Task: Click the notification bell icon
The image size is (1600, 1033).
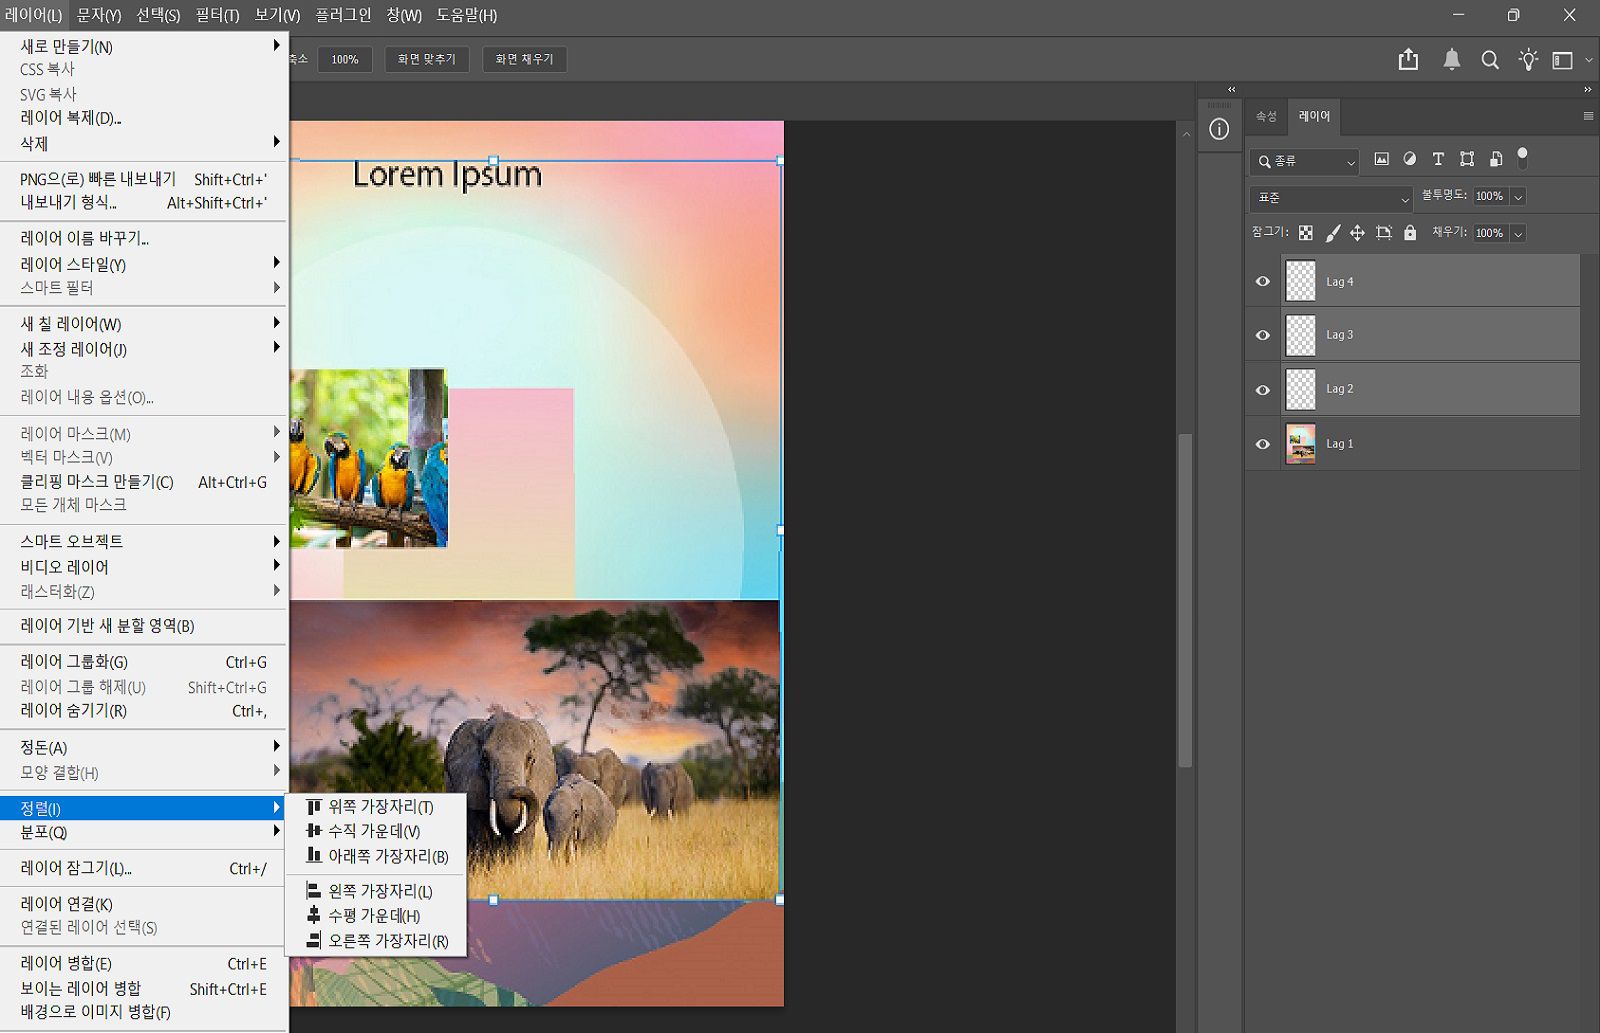Action: pyautogui.click(x=1451, y=60)
